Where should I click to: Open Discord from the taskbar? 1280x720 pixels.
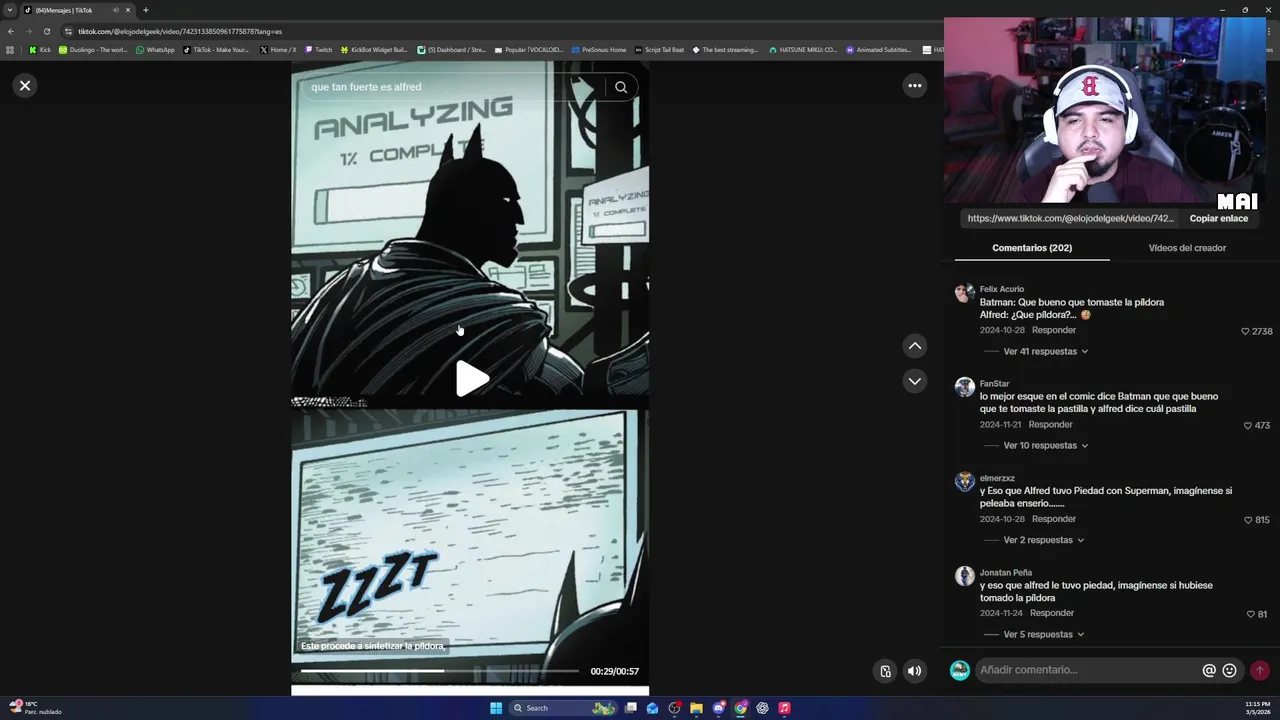718,708
